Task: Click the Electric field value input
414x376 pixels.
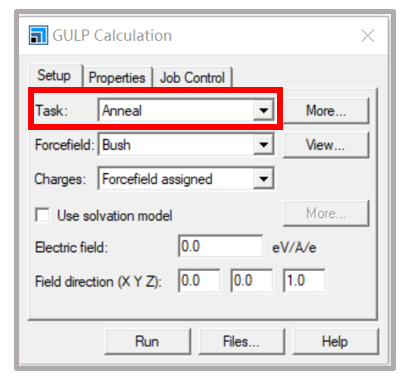Action: coord(220,247)
